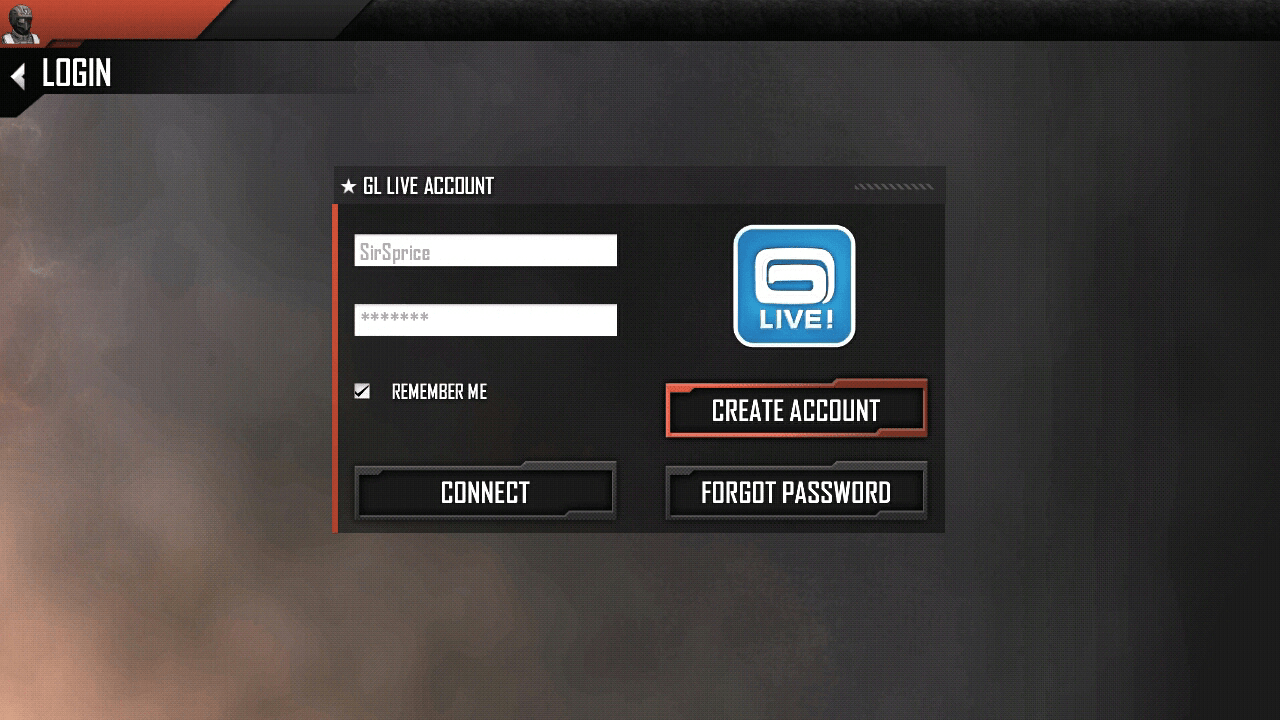The image size is (1280, 720).
Task: Focus the SirSprice username field
Action: coord(485,250)
